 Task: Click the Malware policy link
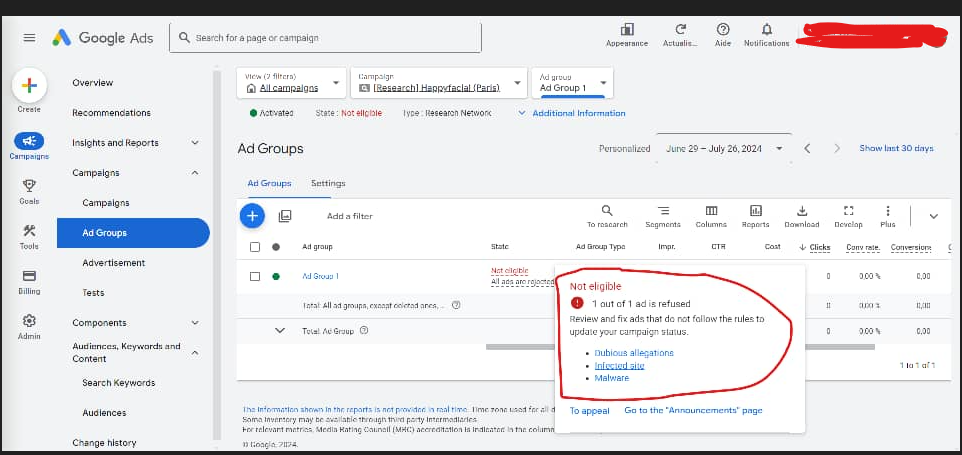coord(612,378)
